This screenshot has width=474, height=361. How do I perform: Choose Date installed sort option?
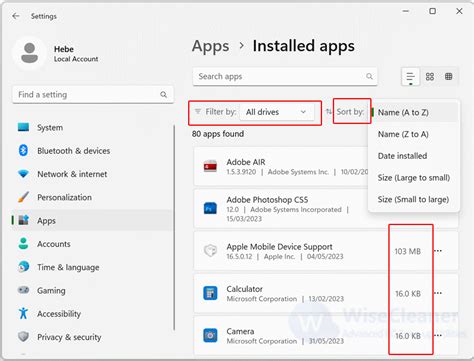click(402, 156)
